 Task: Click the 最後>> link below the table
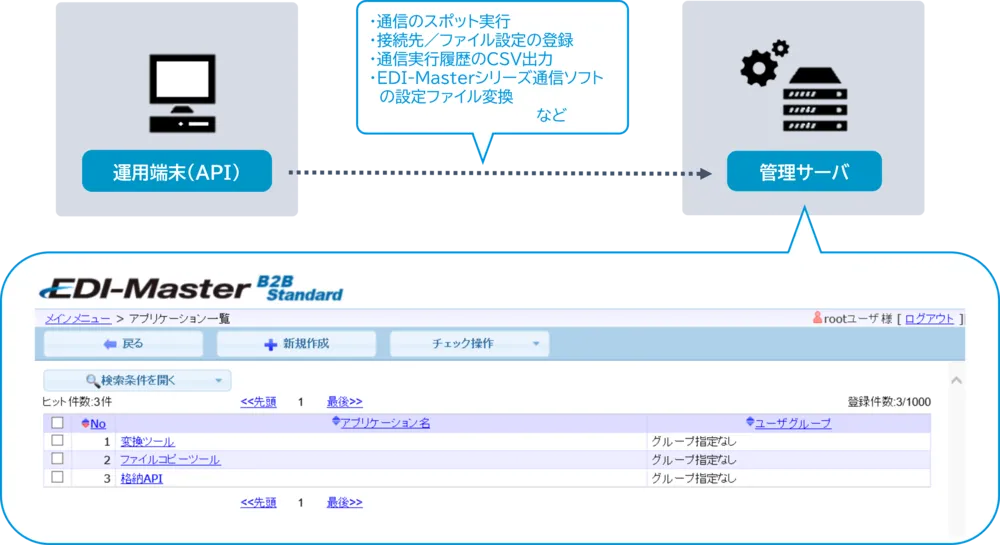344,502
